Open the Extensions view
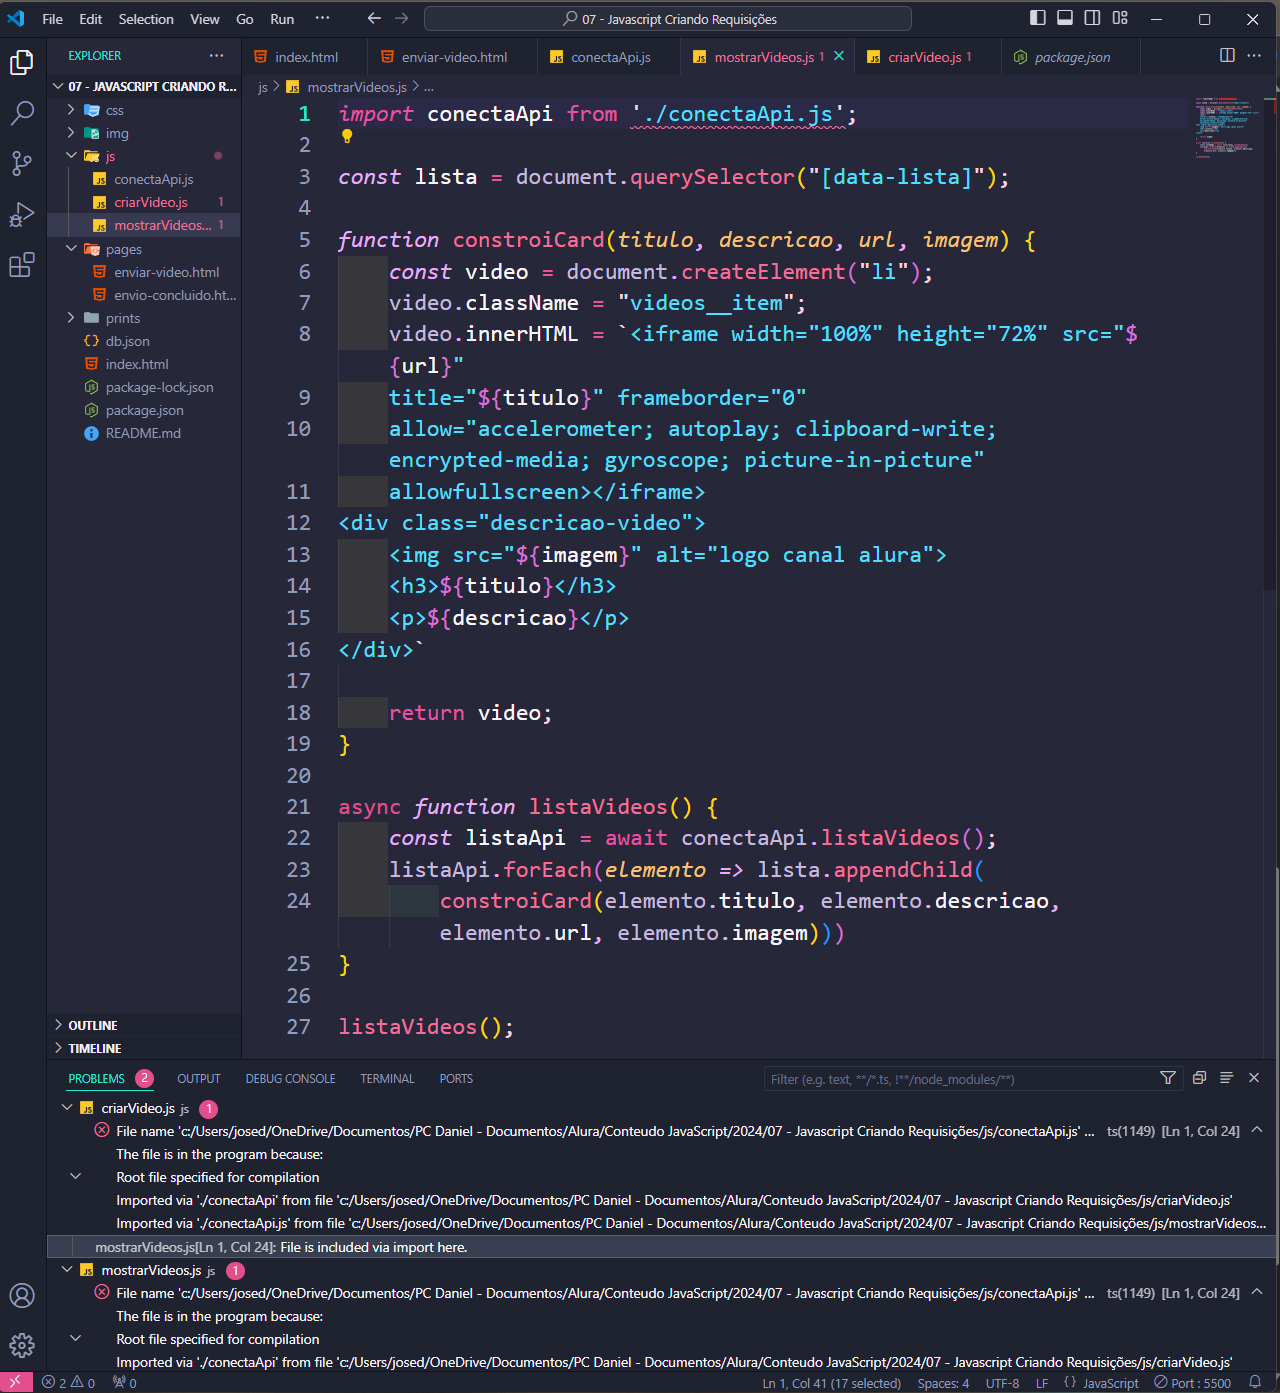The width and height of the screenshot is (1280, 1393). coord(22,265)
